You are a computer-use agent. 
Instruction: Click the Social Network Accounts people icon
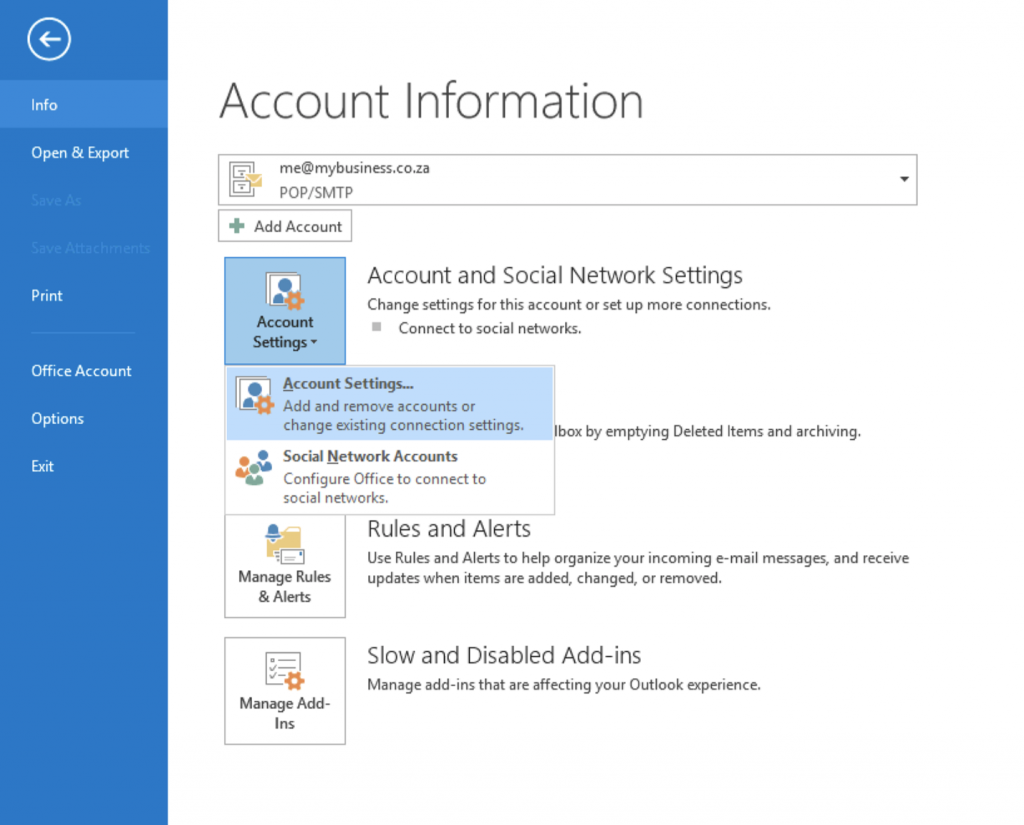(253, 467)
